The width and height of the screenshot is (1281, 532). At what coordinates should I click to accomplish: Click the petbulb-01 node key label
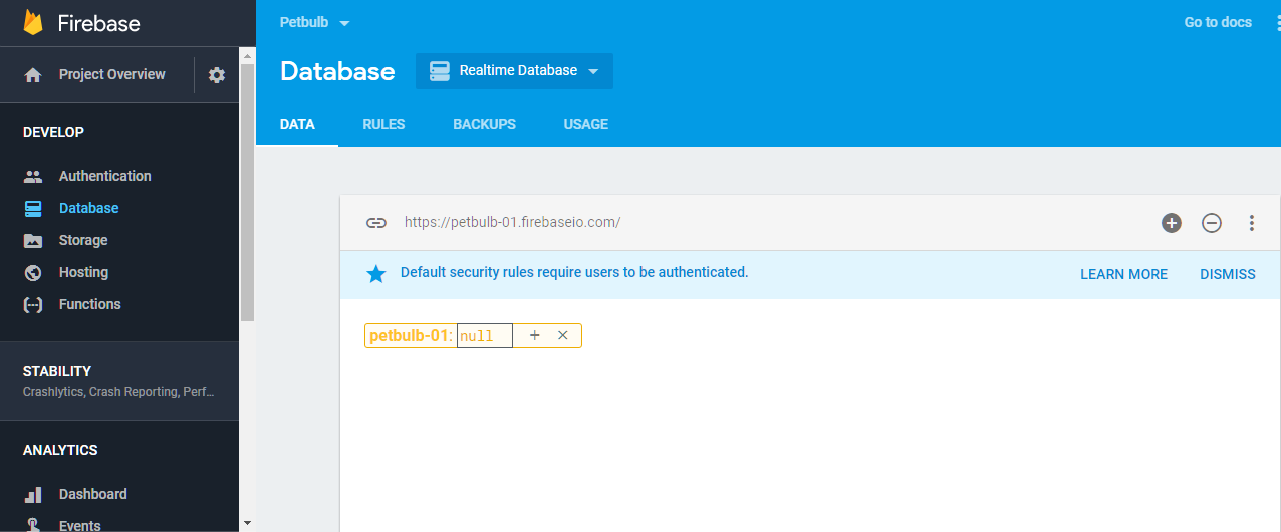point(411,336)
